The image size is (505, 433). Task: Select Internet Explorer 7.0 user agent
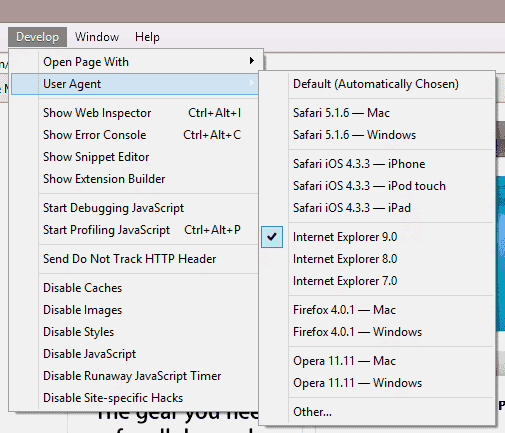coord(377,281)
